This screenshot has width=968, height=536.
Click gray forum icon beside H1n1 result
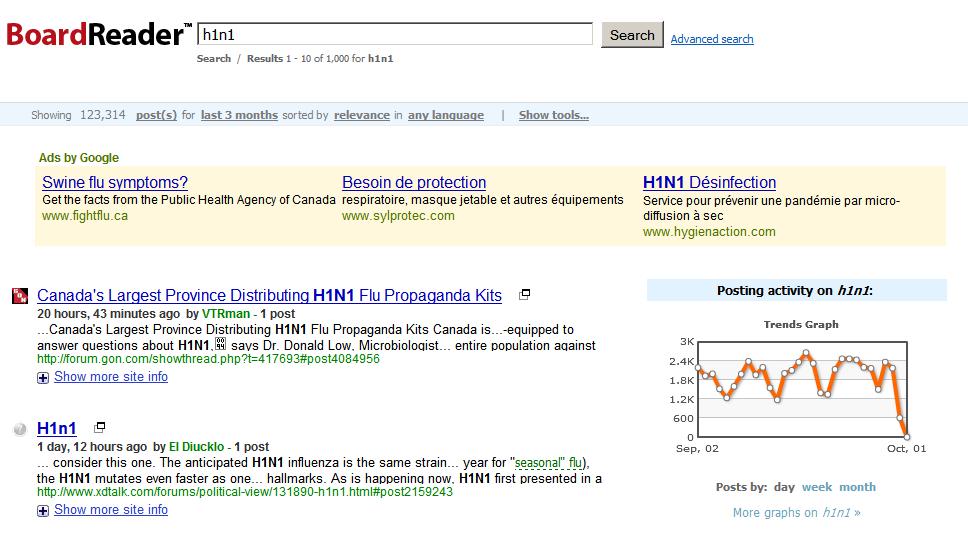(x=20, y=429)
